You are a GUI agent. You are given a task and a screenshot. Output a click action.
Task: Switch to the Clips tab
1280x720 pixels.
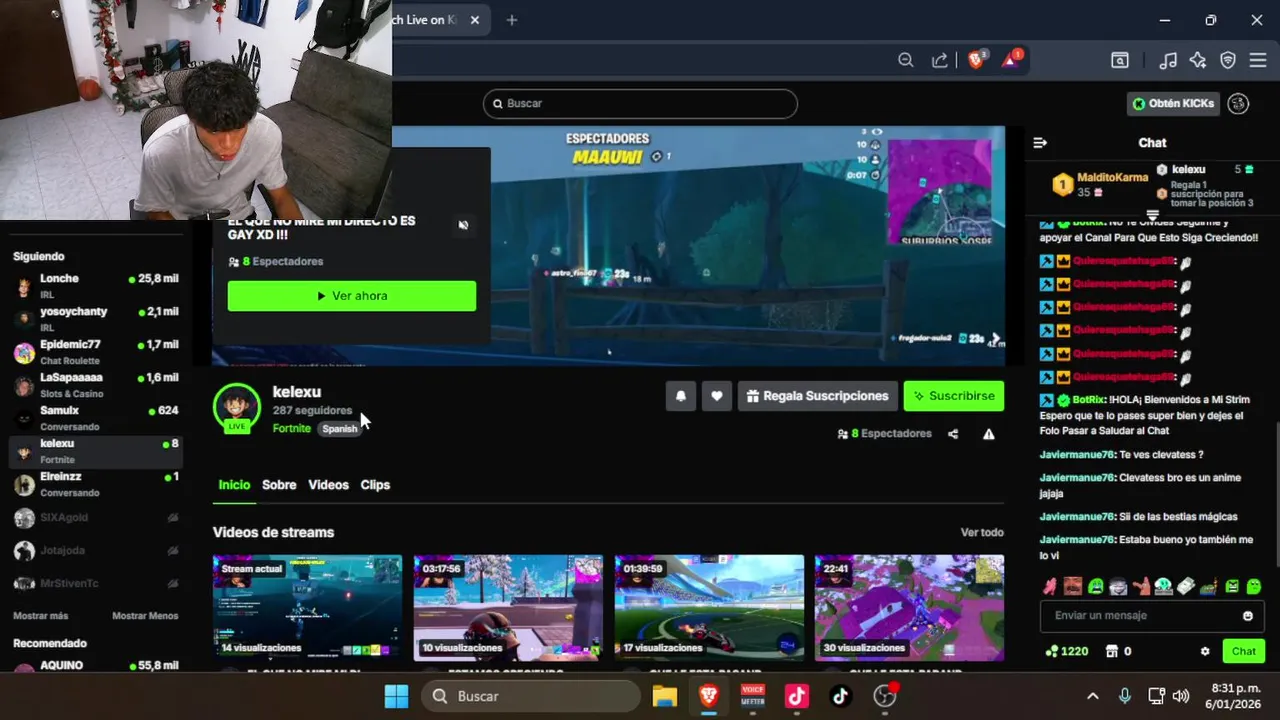(375, 485)
